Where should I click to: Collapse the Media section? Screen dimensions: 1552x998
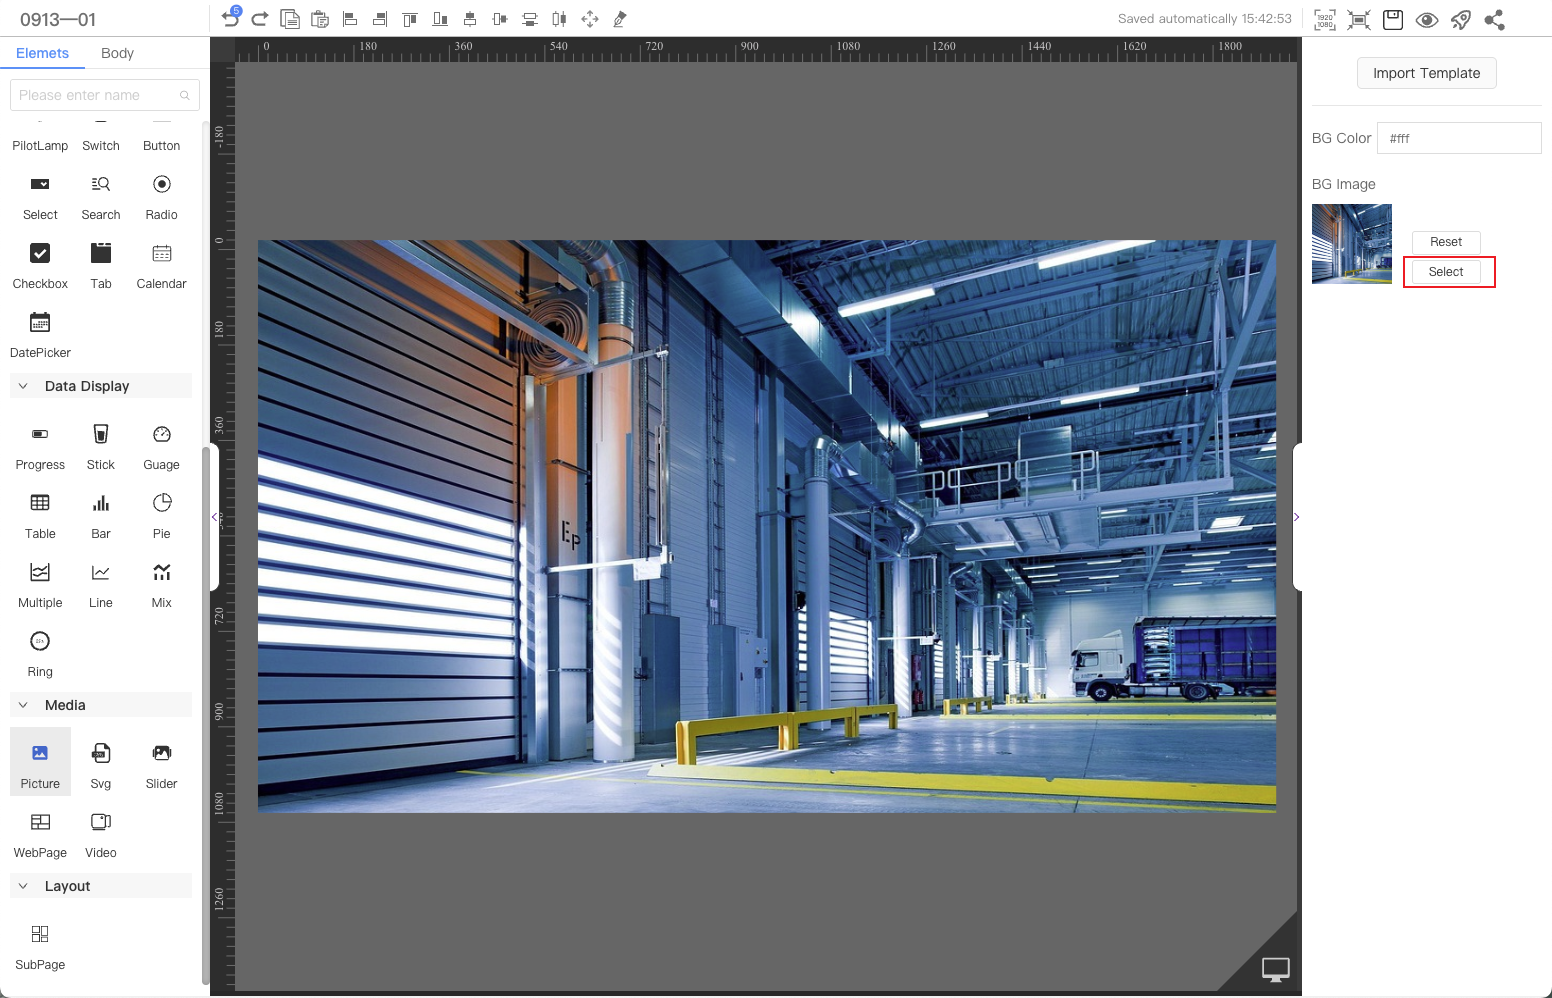pyautogui.click(x=24, y=705)
